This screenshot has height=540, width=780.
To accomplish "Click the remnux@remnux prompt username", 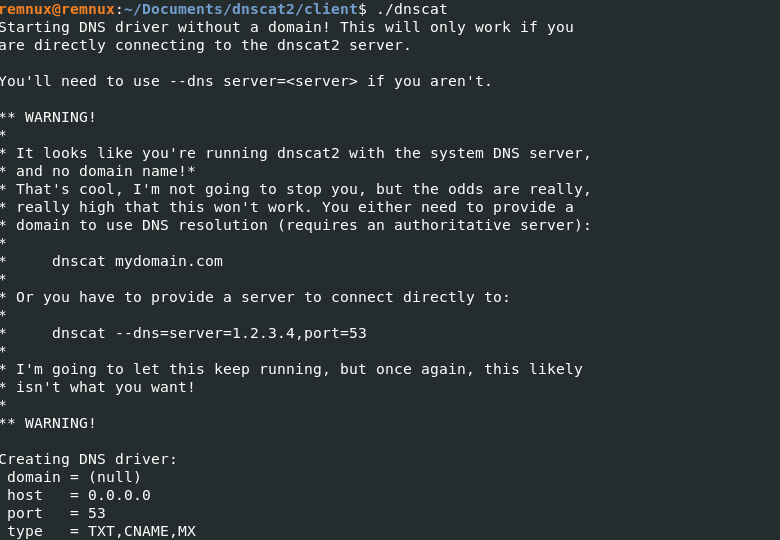I will [56, 9].
